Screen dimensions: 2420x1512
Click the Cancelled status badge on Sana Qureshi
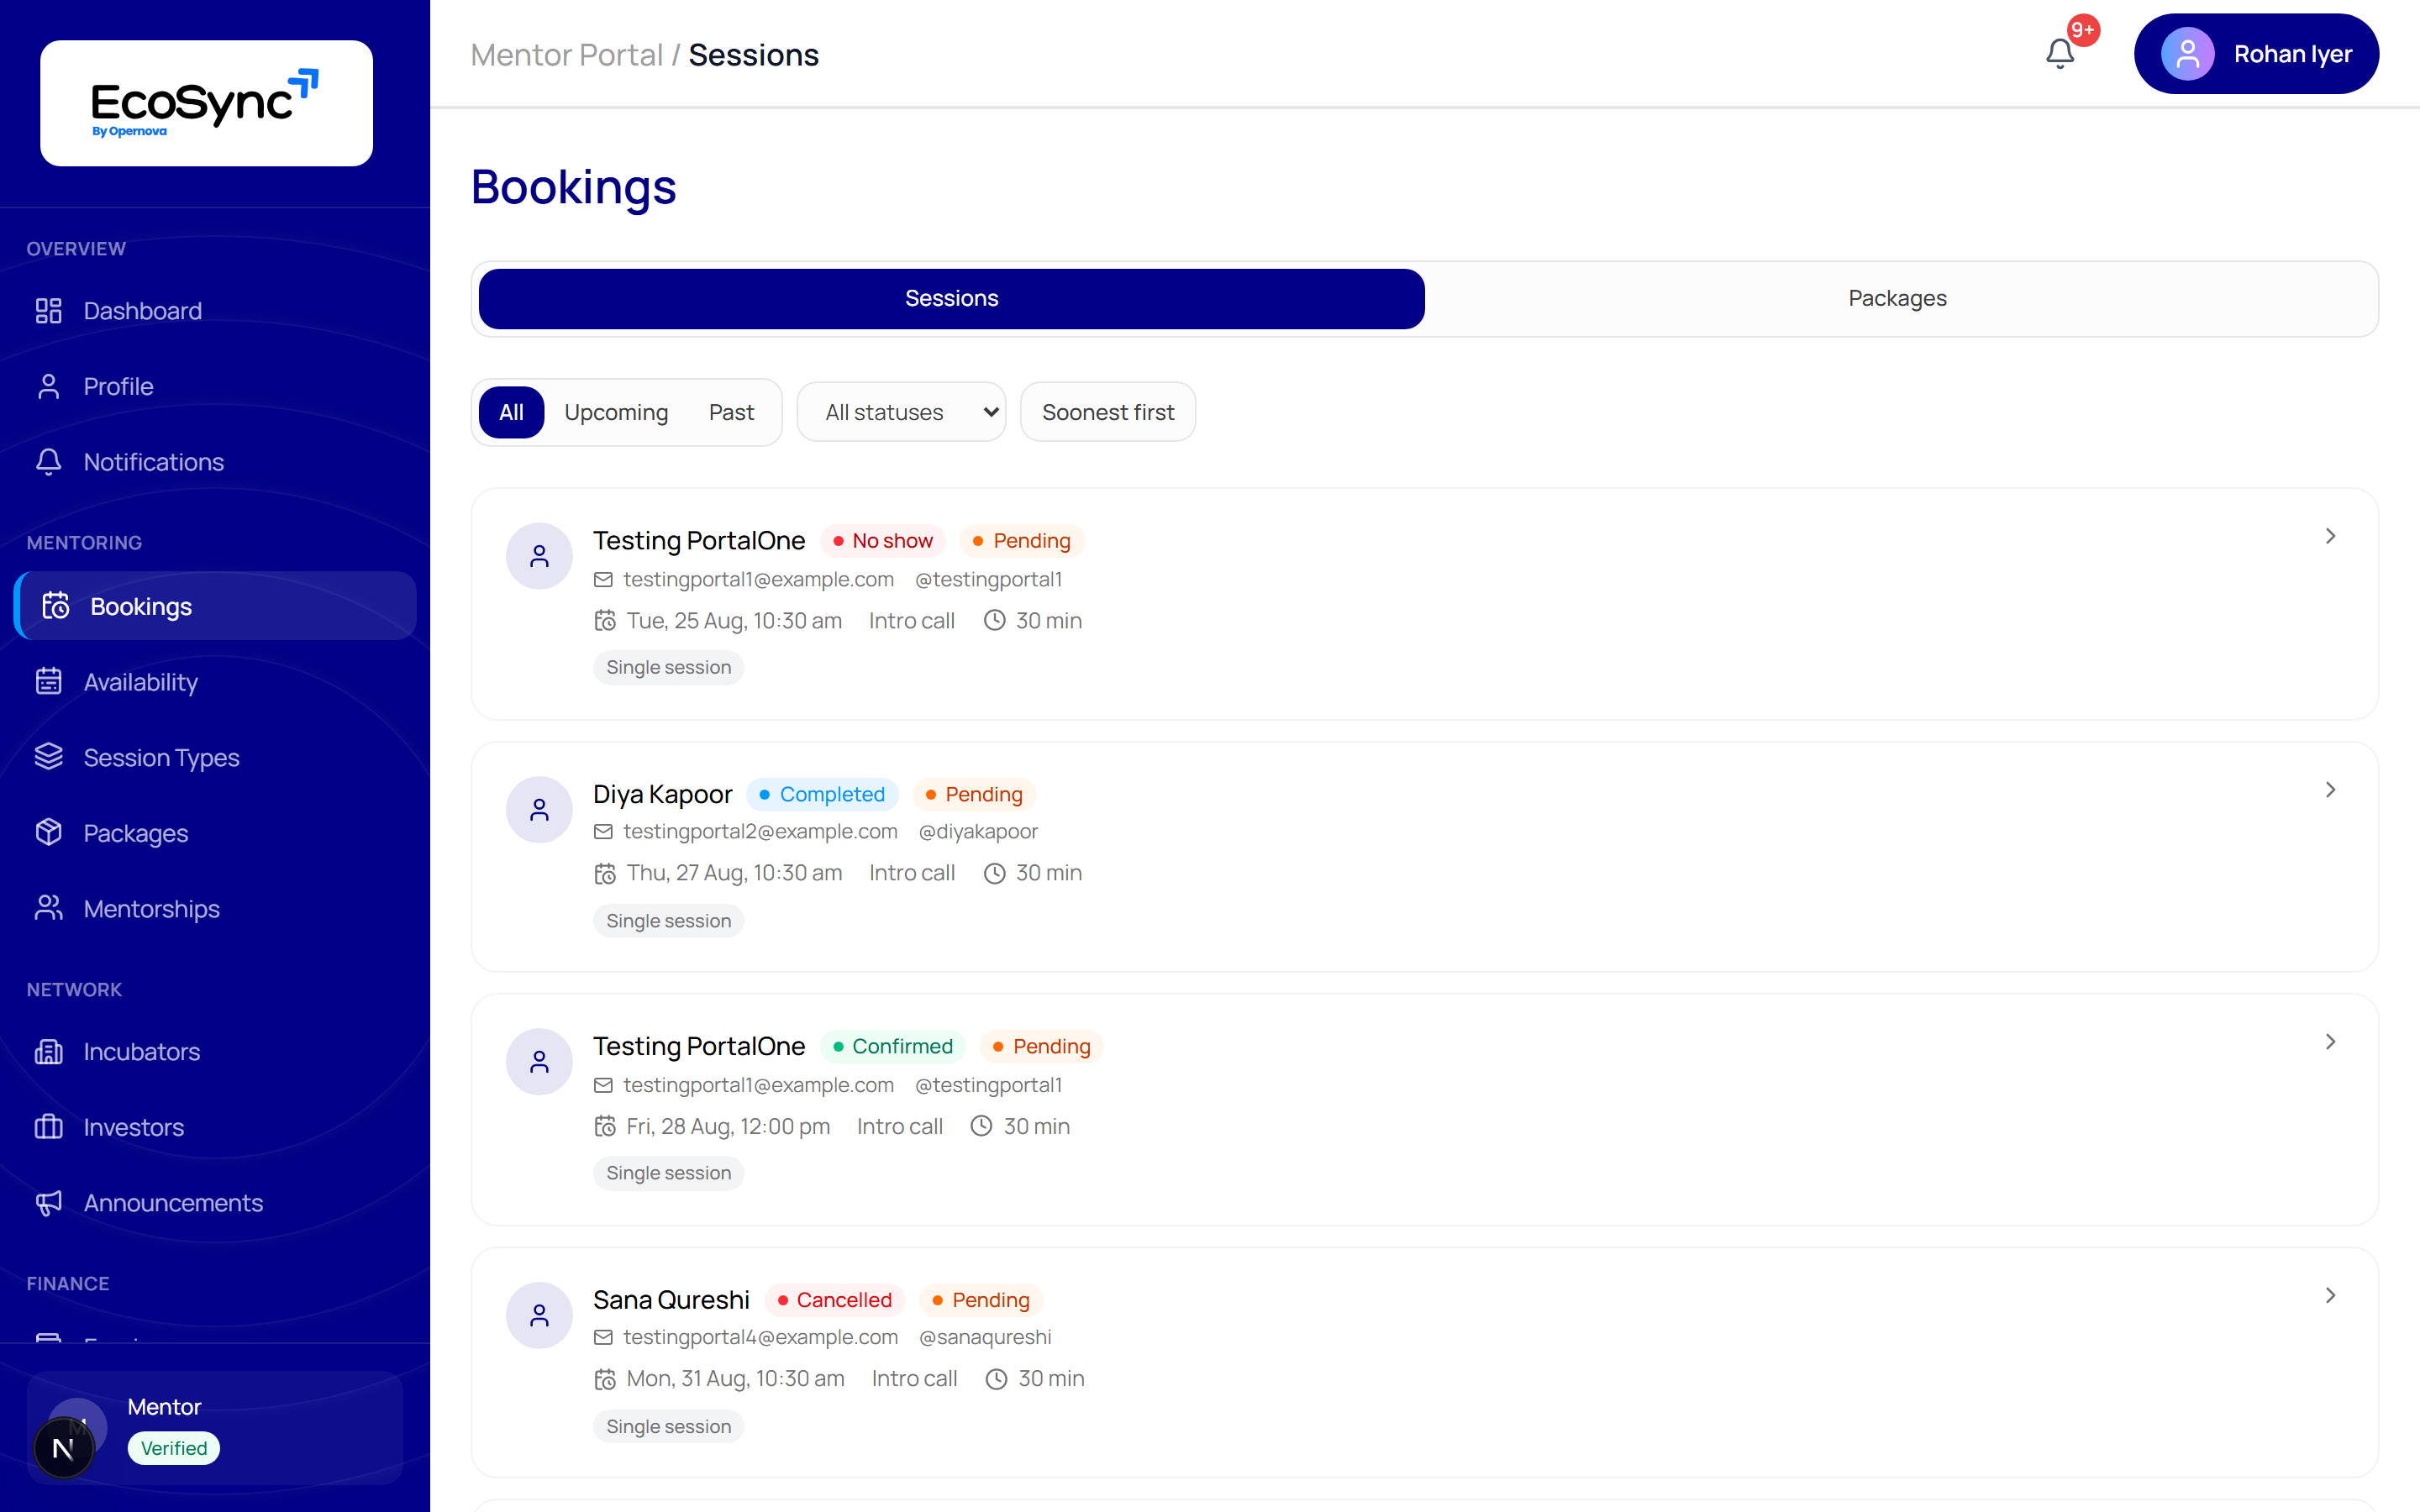(x=834, y=1299)
